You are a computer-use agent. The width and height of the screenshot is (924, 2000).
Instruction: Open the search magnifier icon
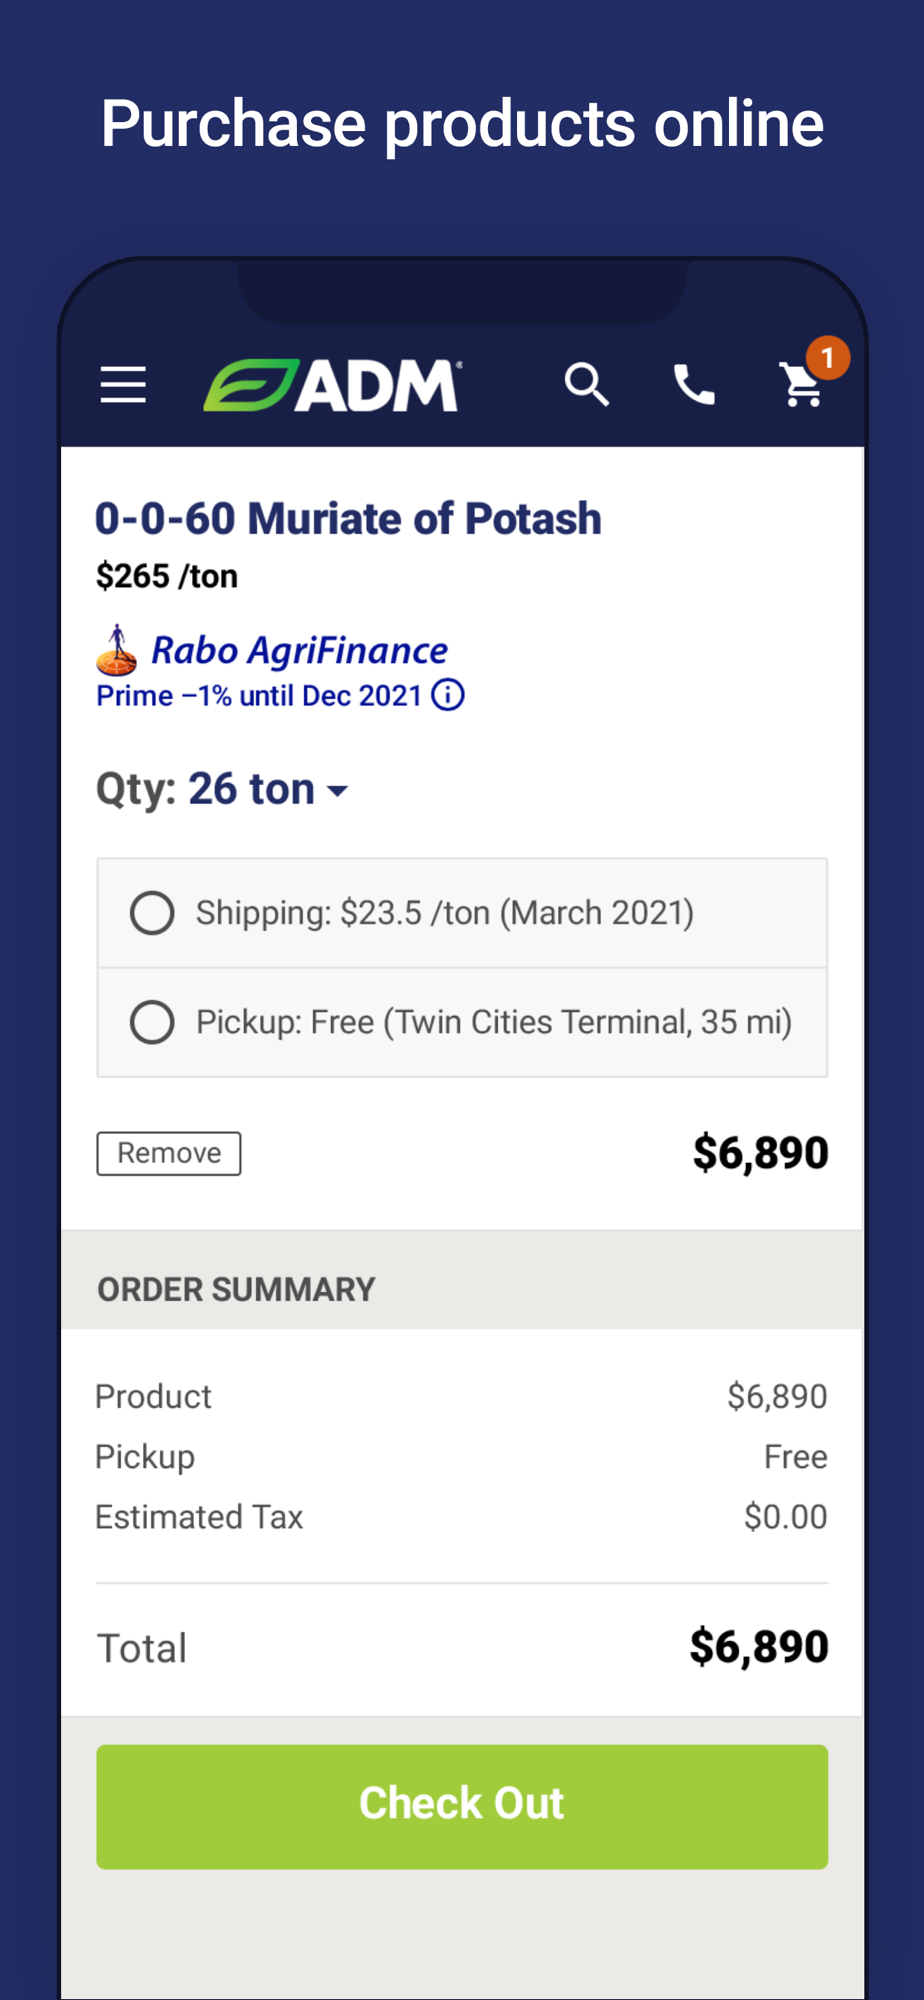coord(586,384)
